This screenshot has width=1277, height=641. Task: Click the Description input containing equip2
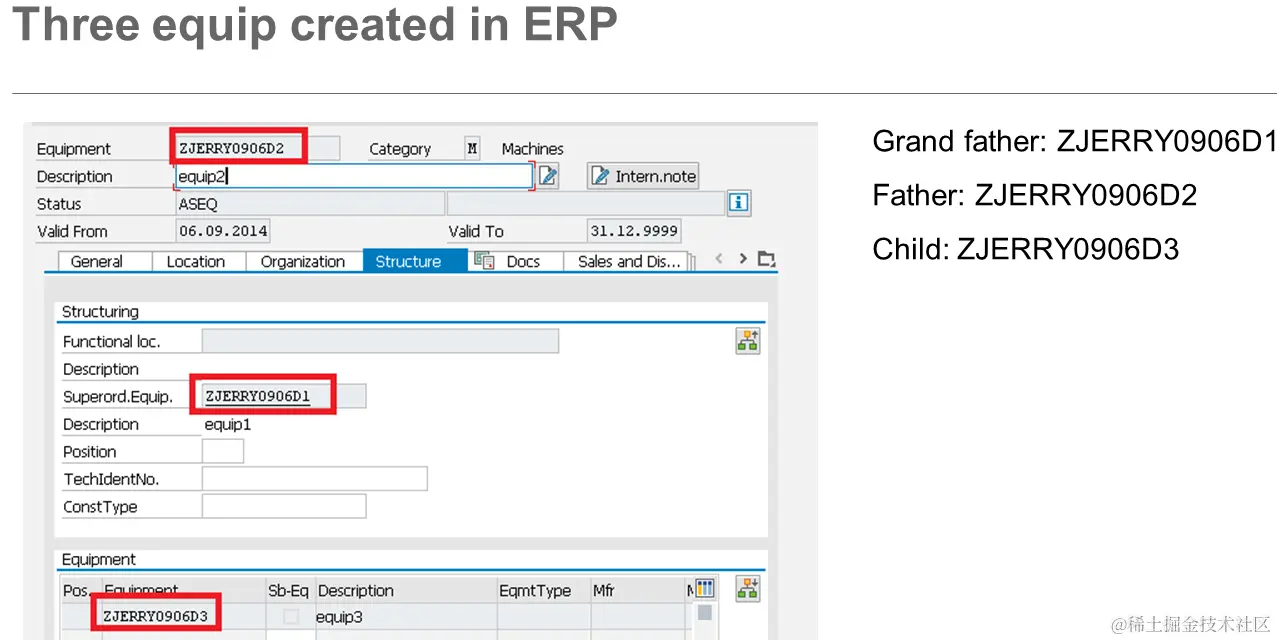(353, 176)
